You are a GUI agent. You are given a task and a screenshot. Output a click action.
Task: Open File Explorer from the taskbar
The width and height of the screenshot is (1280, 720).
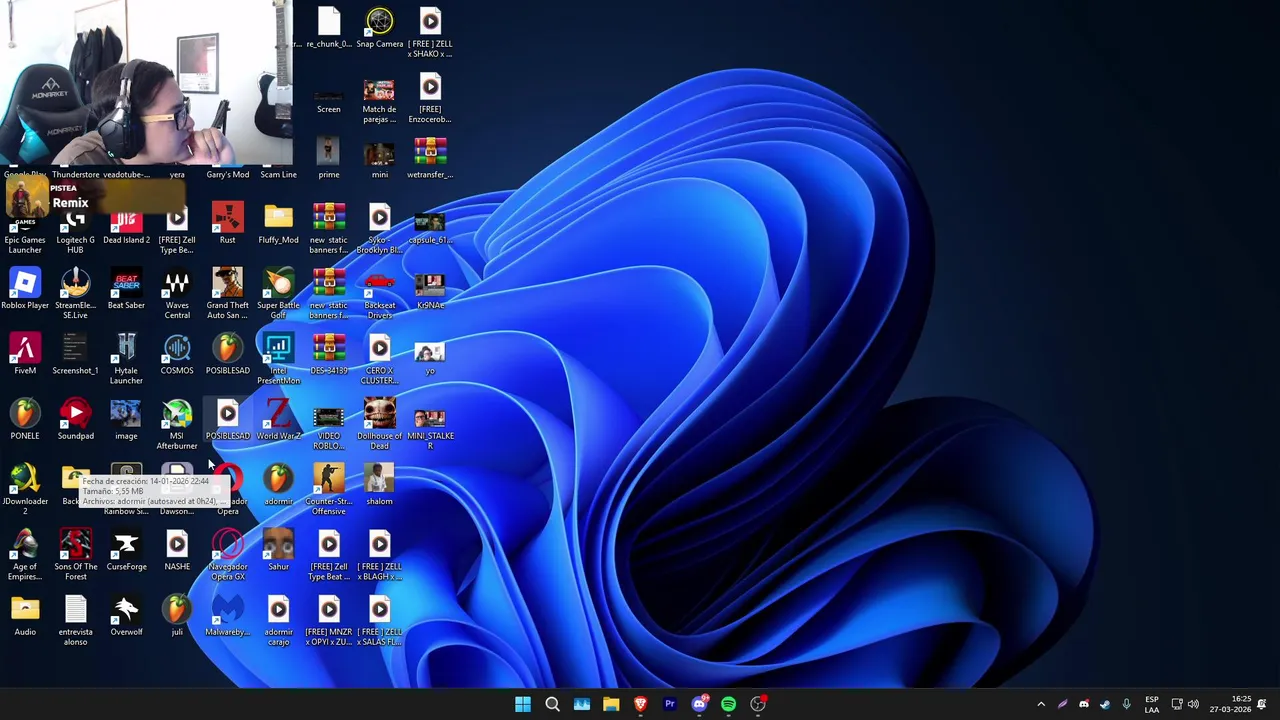611,704
